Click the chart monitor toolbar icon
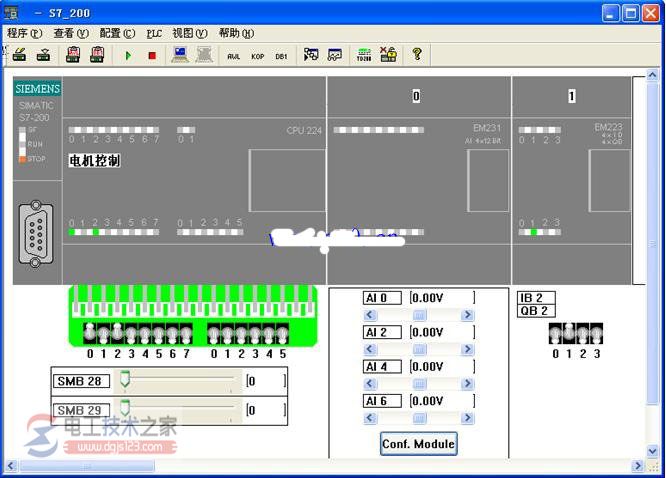 [x=335, y=55]
